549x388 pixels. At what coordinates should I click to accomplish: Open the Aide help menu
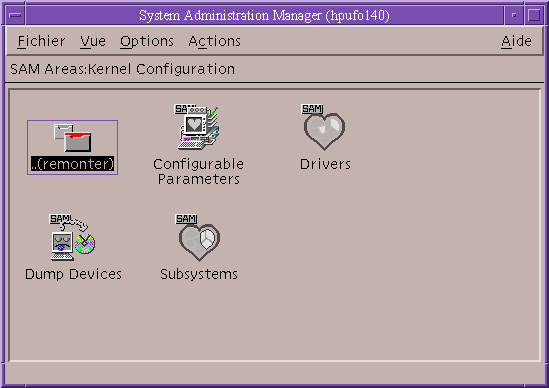pos(516,41)
